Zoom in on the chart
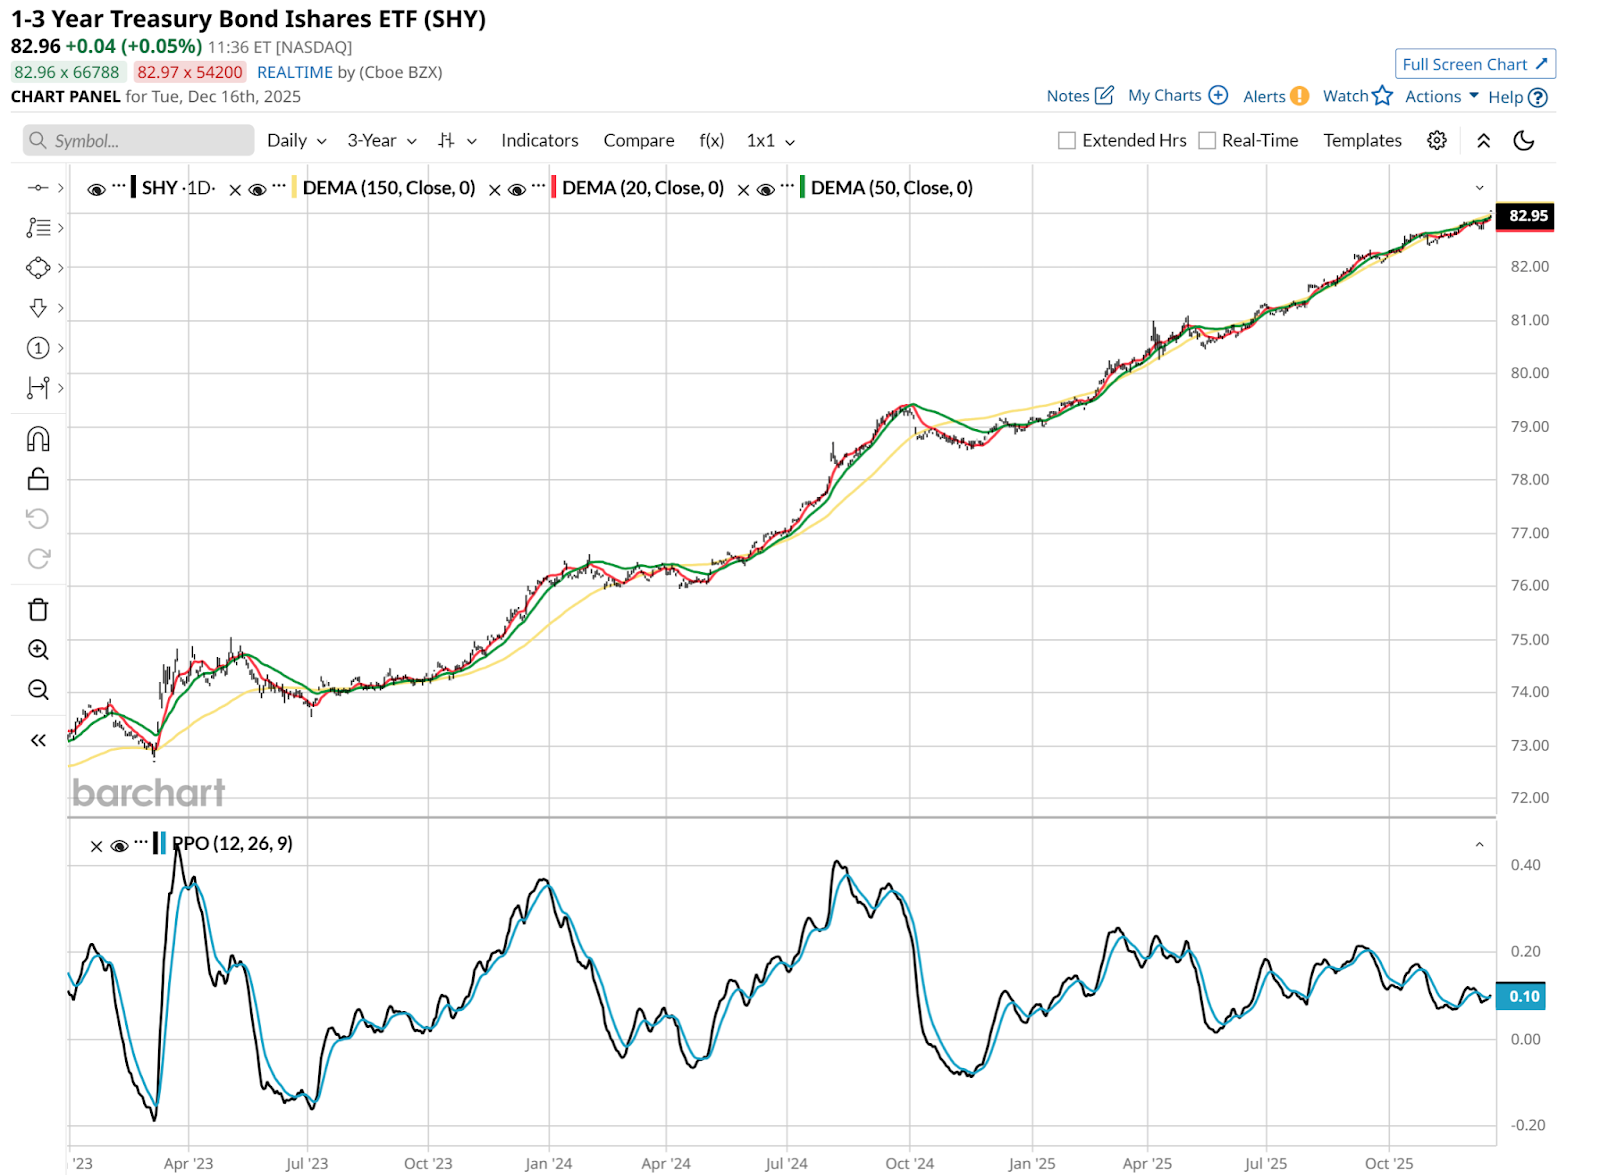Viewport: 1600px width, 1175px height. point(38,650)
